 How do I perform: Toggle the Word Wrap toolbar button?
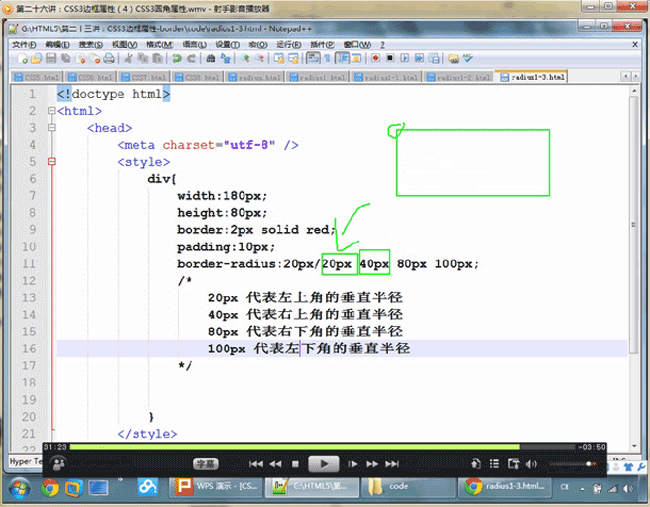click(313, 58)
